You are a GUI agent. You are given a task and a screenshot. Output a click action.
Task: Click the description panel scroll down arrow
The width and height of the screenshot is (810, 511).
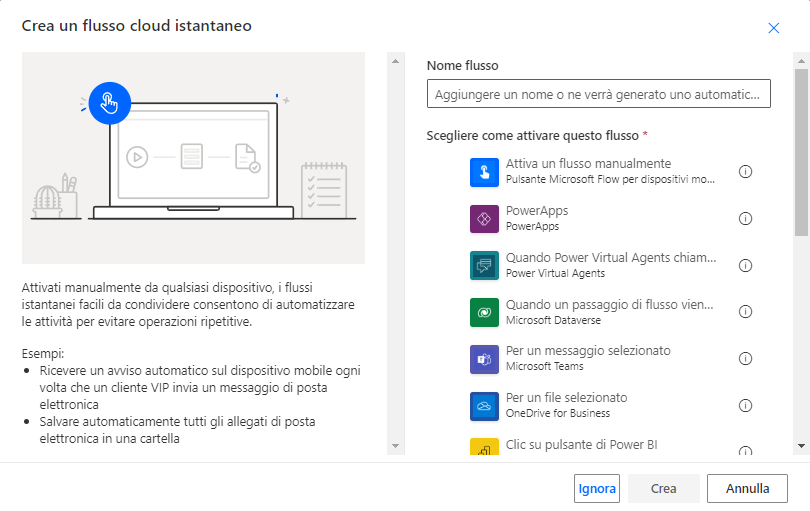click(395, 446)
